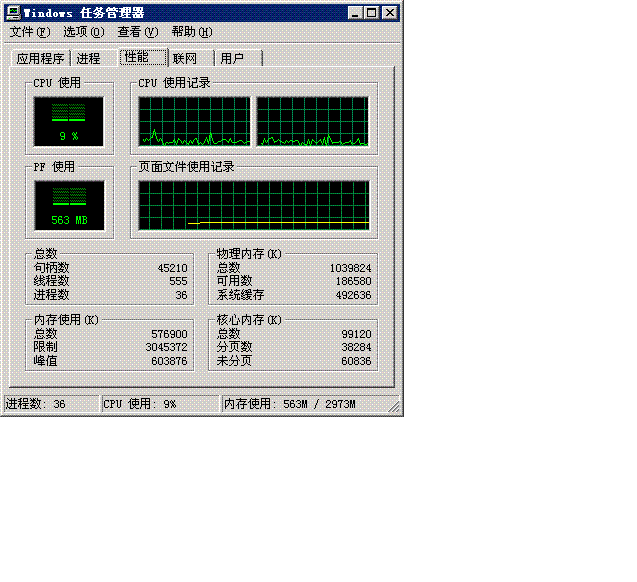Click the 峰值 label
637x582 pixels.
coord(46,361)
